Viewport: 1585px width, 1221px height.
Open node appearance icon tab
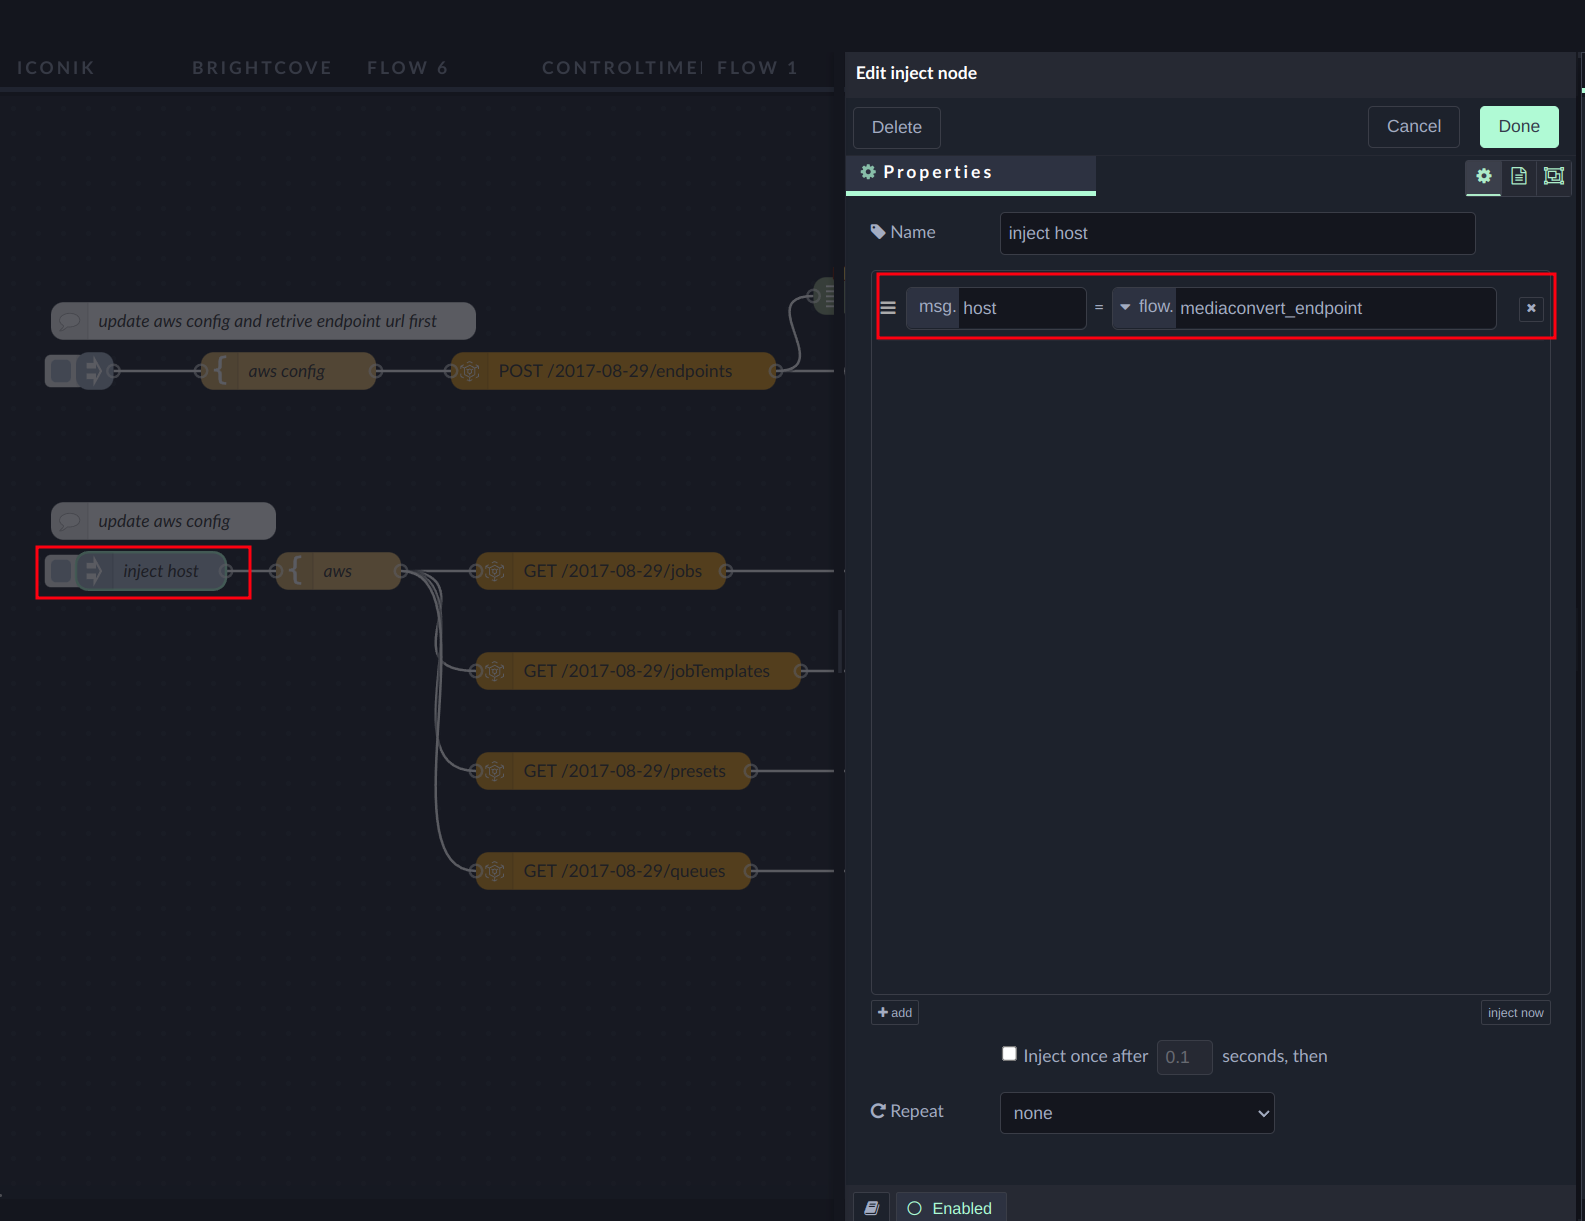(x=1553, y=177)
